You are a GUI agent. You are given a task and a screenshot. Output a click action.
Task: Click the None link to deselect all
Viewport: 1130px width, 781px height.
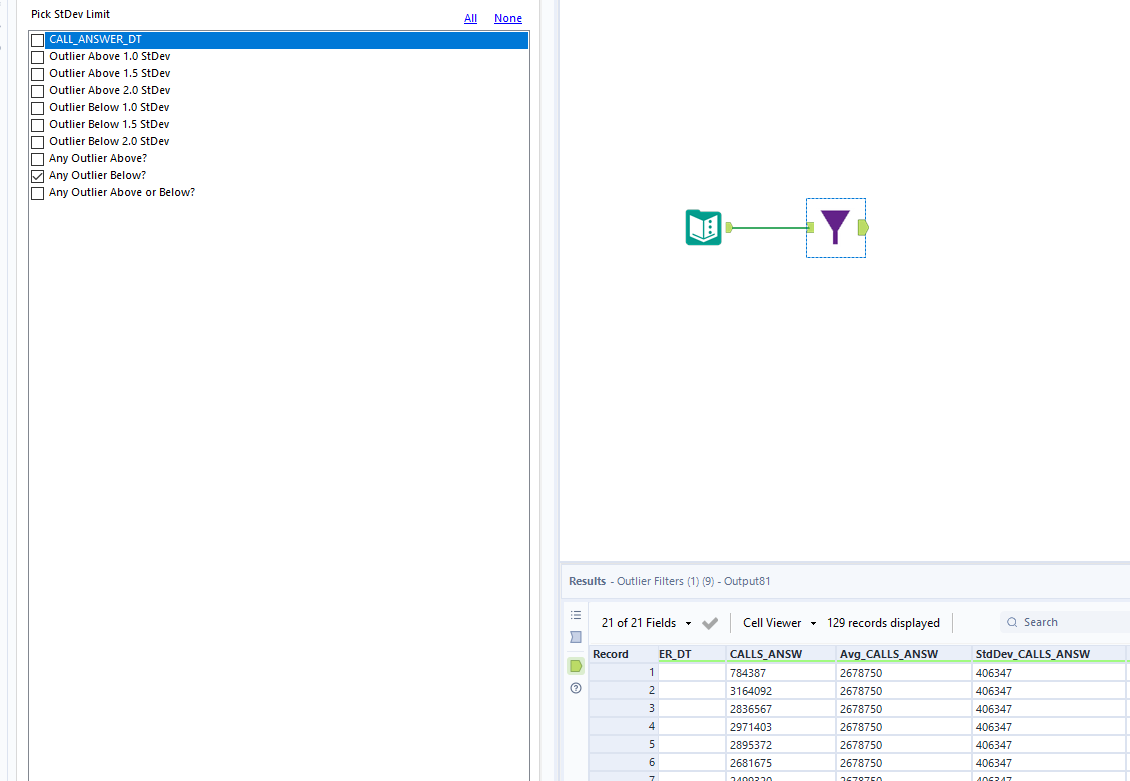[508, 18]
